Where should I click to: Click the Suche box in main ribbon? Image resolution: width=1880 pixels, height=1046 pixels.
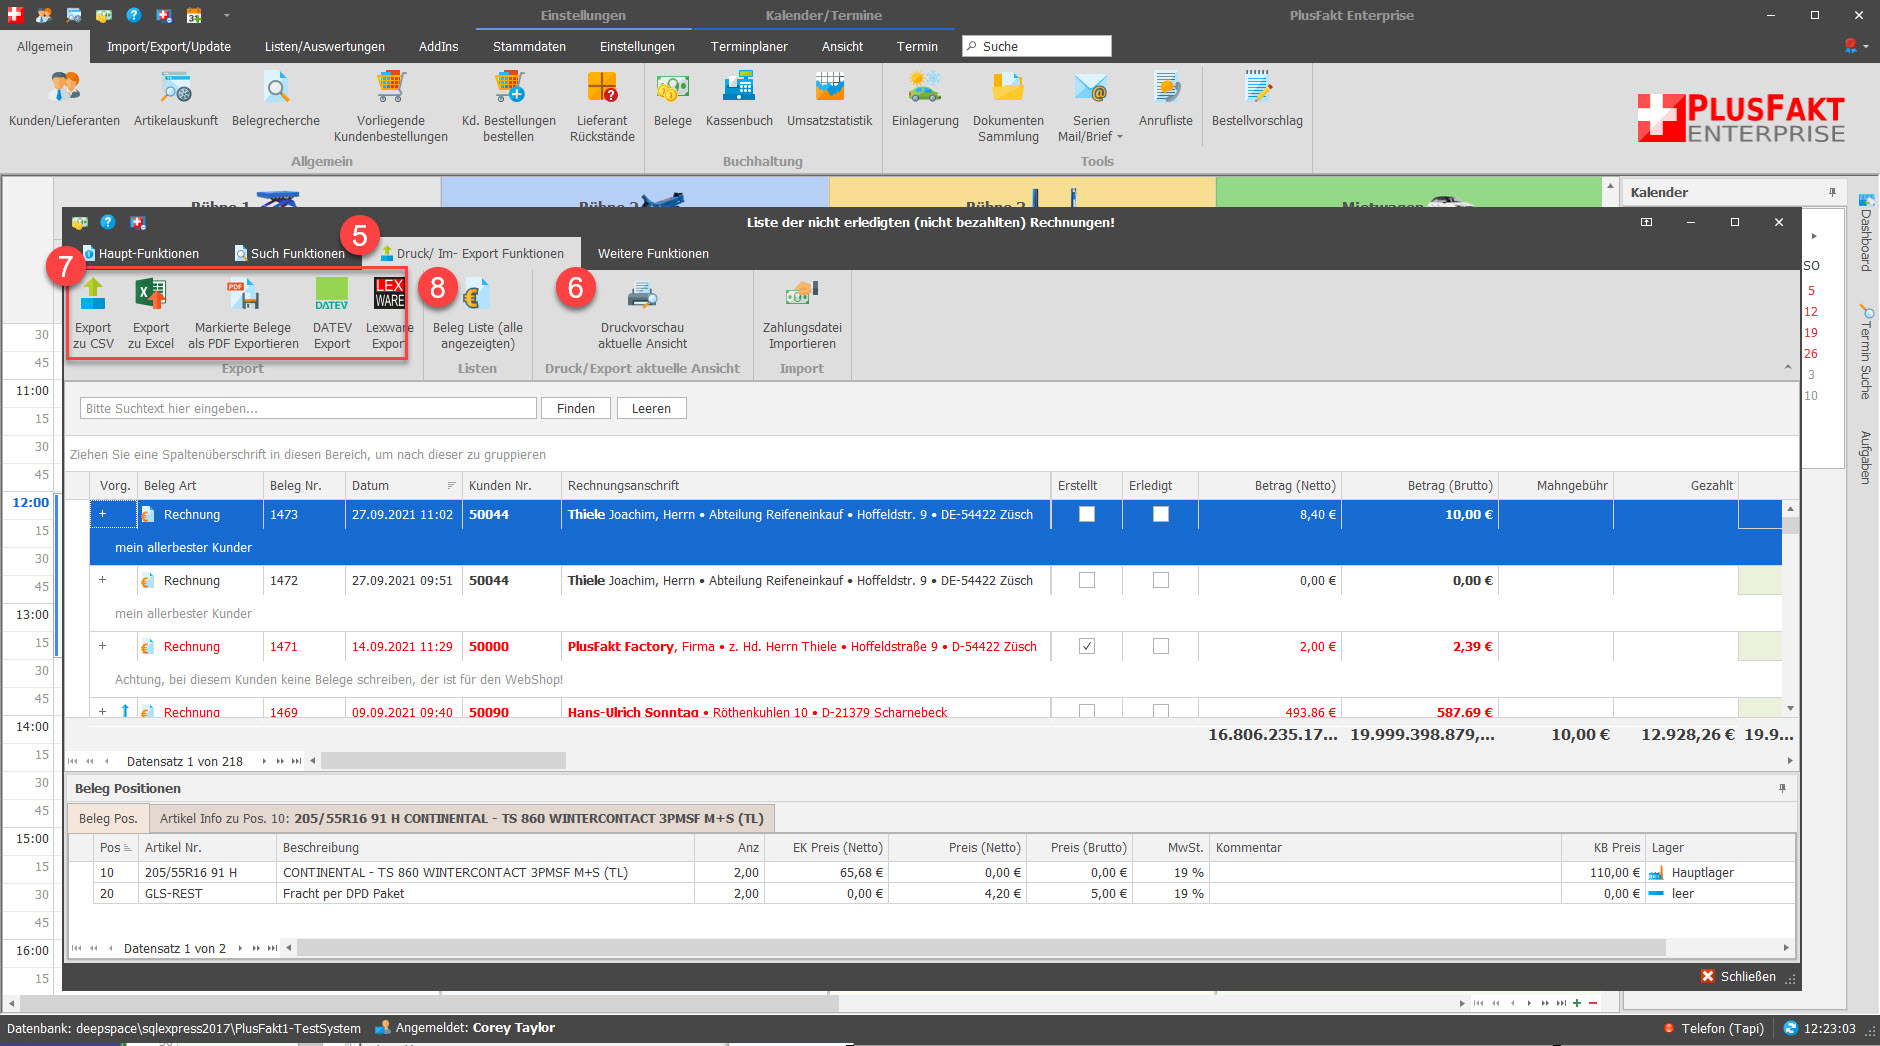pos(1037,46)
